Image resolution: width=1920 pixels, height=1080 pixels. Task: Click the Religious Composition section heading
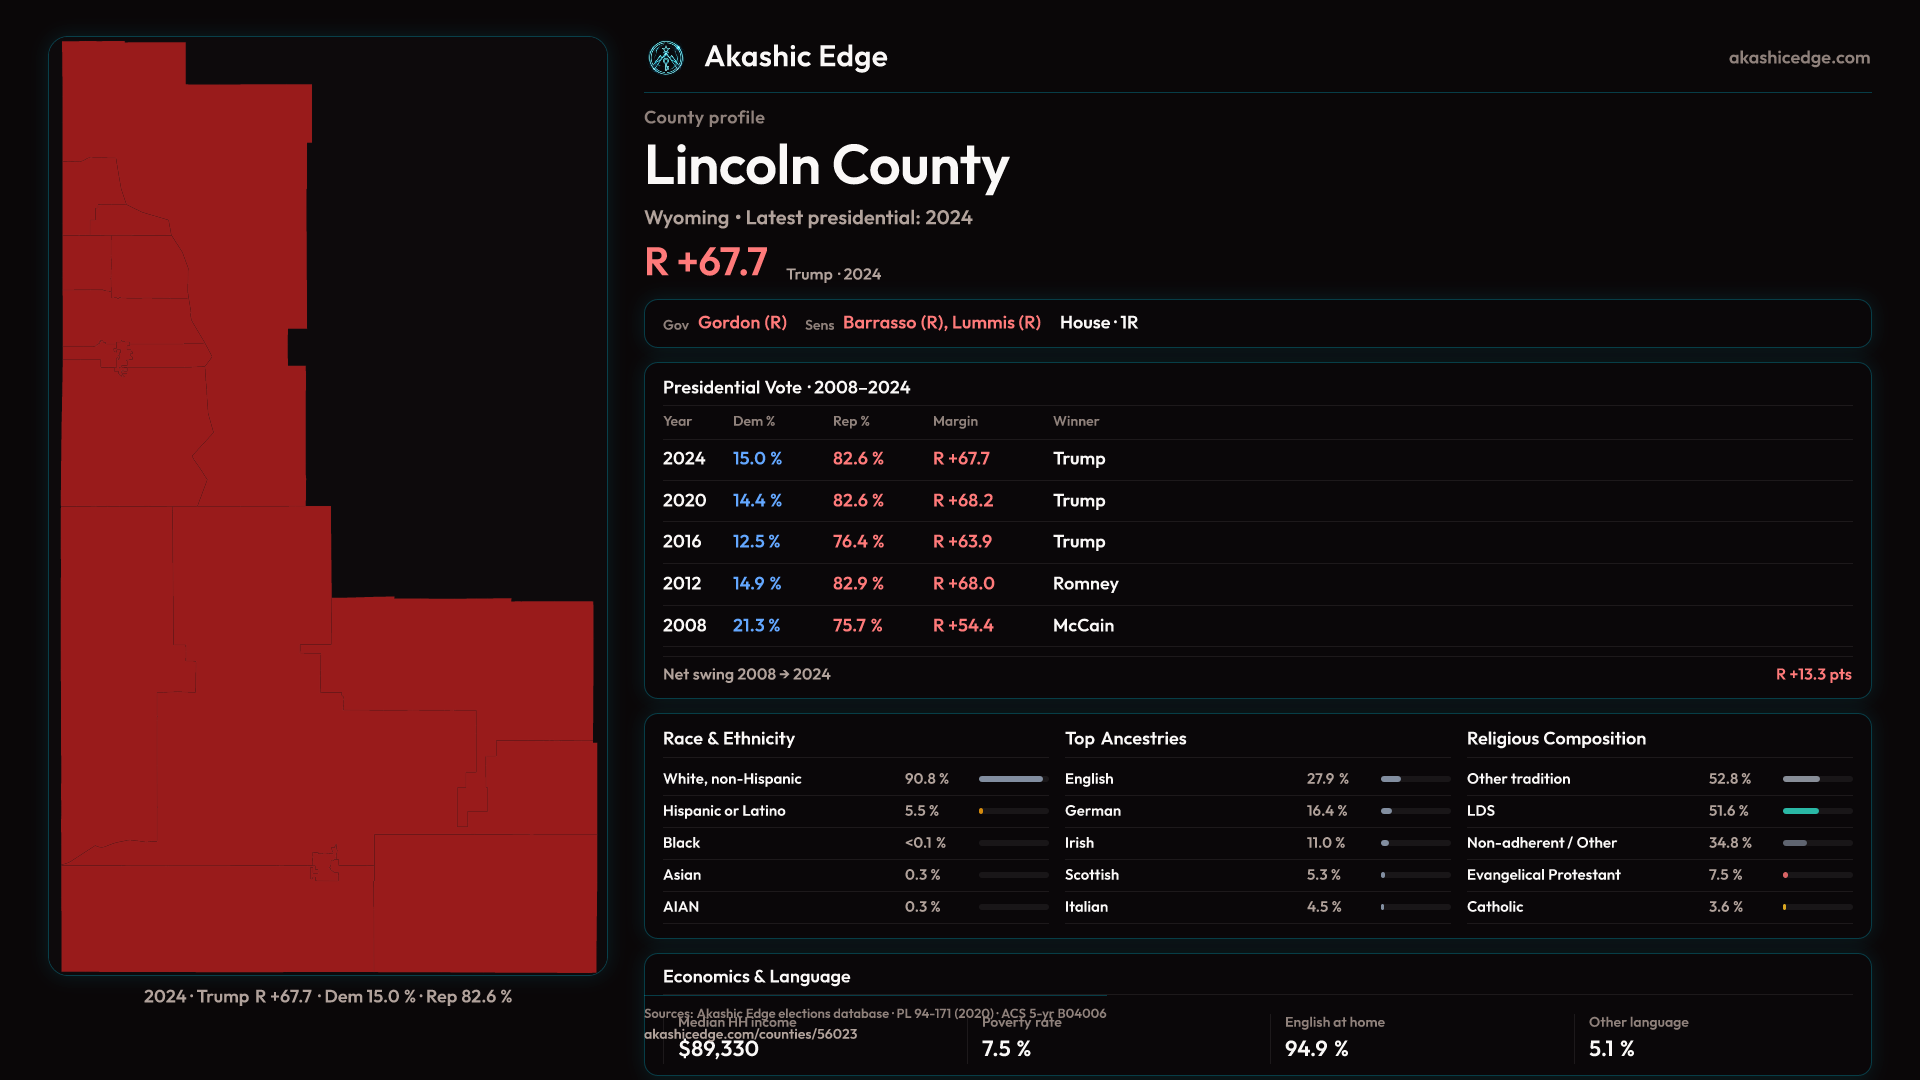pos(1555,739)
